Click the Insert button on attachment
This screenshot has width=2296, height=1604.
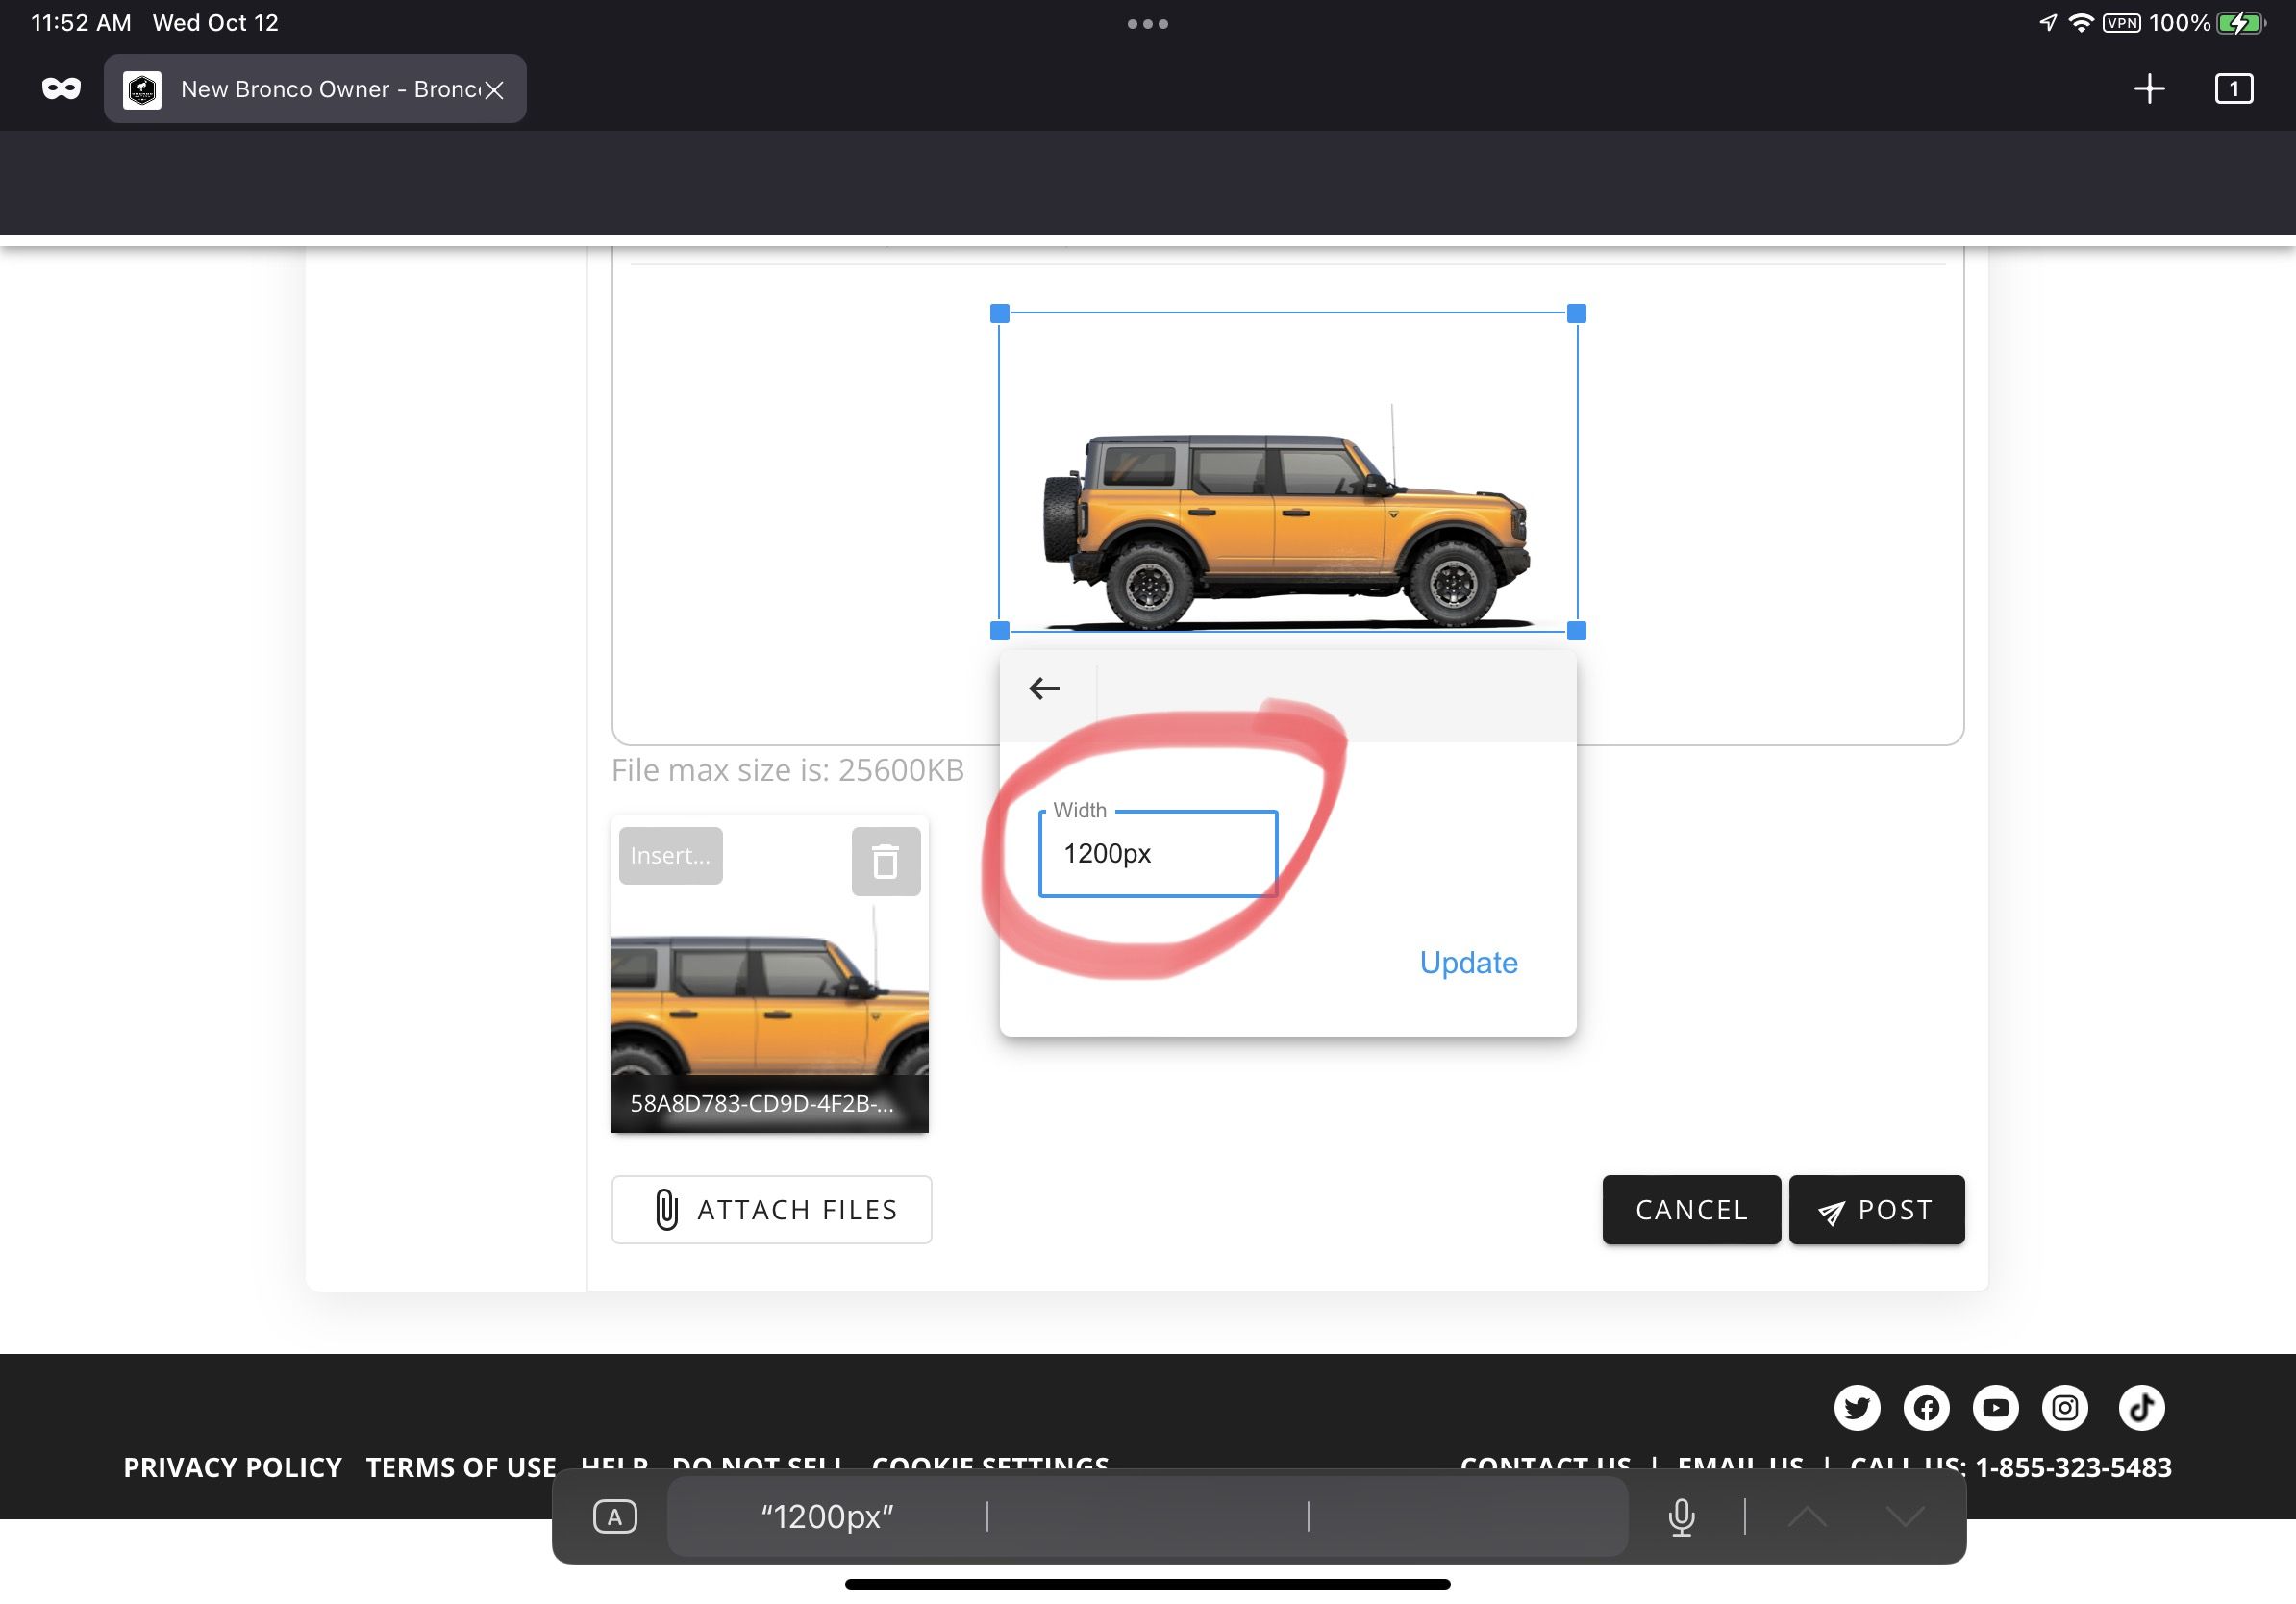[670, 856]
